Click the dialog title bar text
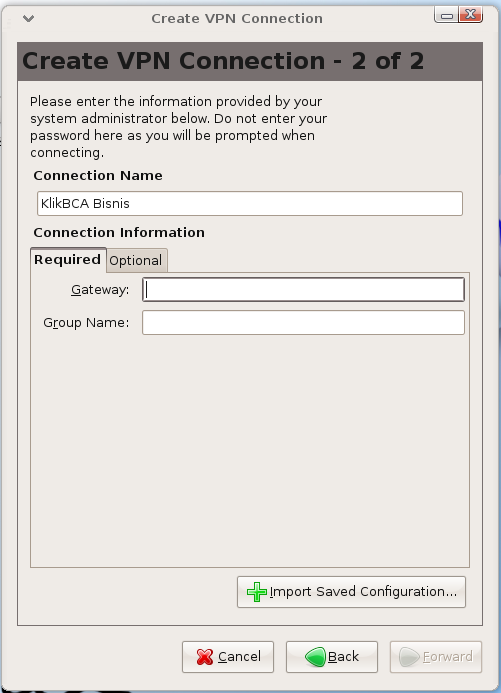Screen dimensions: 501x693 coord(237,19)
